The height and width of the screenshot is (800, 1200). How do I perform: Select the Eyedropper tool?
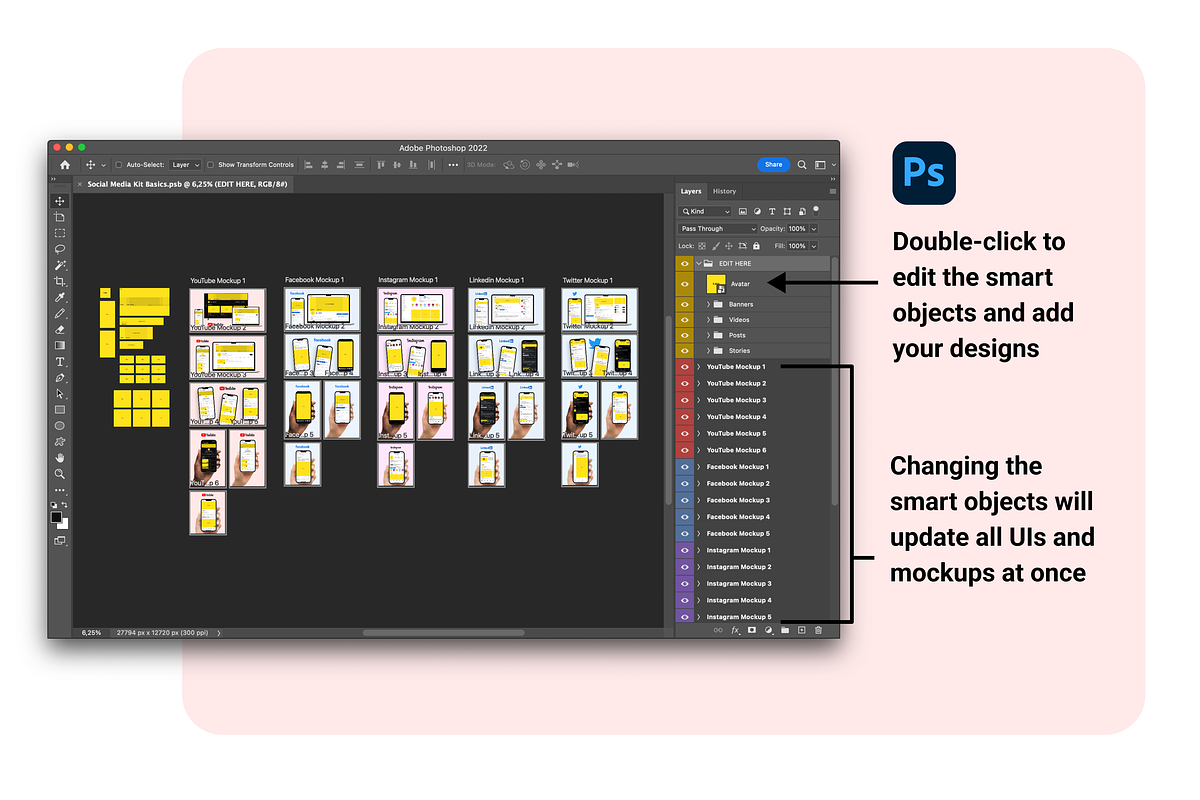[60, 297]
